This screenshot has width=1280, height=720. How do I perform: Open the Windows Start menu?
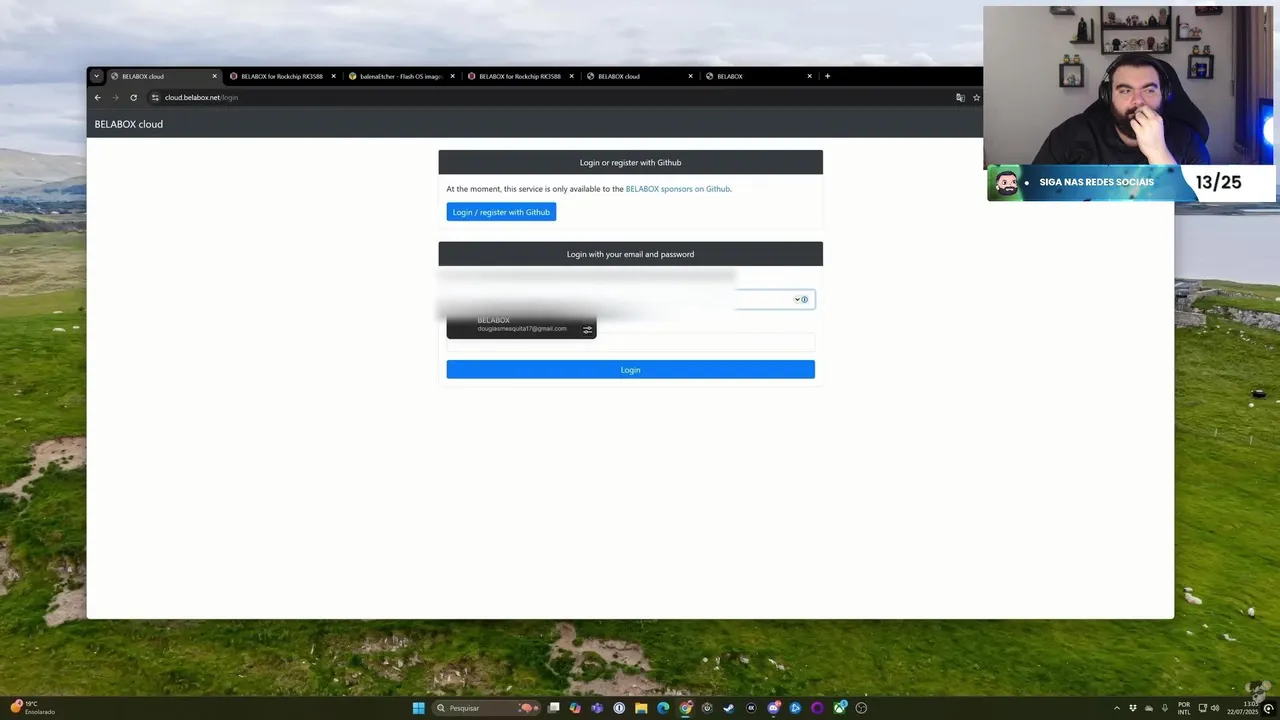(x=418, y=708)
